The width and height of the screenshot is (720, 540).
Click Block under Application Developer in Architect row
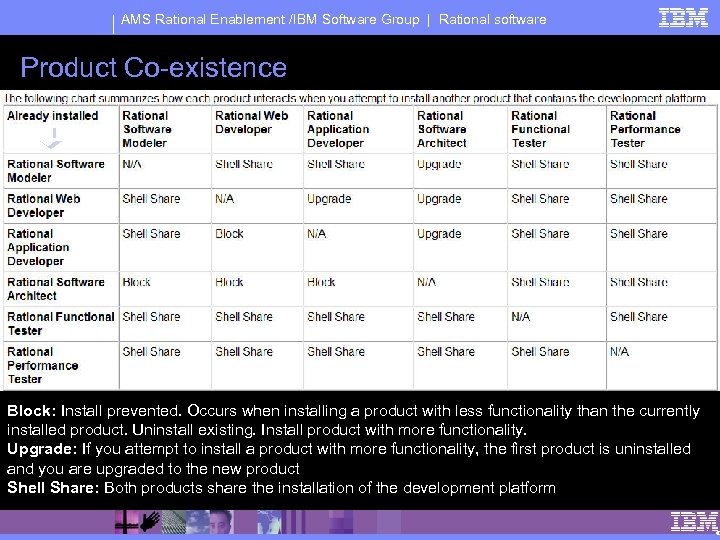(321, 282)
